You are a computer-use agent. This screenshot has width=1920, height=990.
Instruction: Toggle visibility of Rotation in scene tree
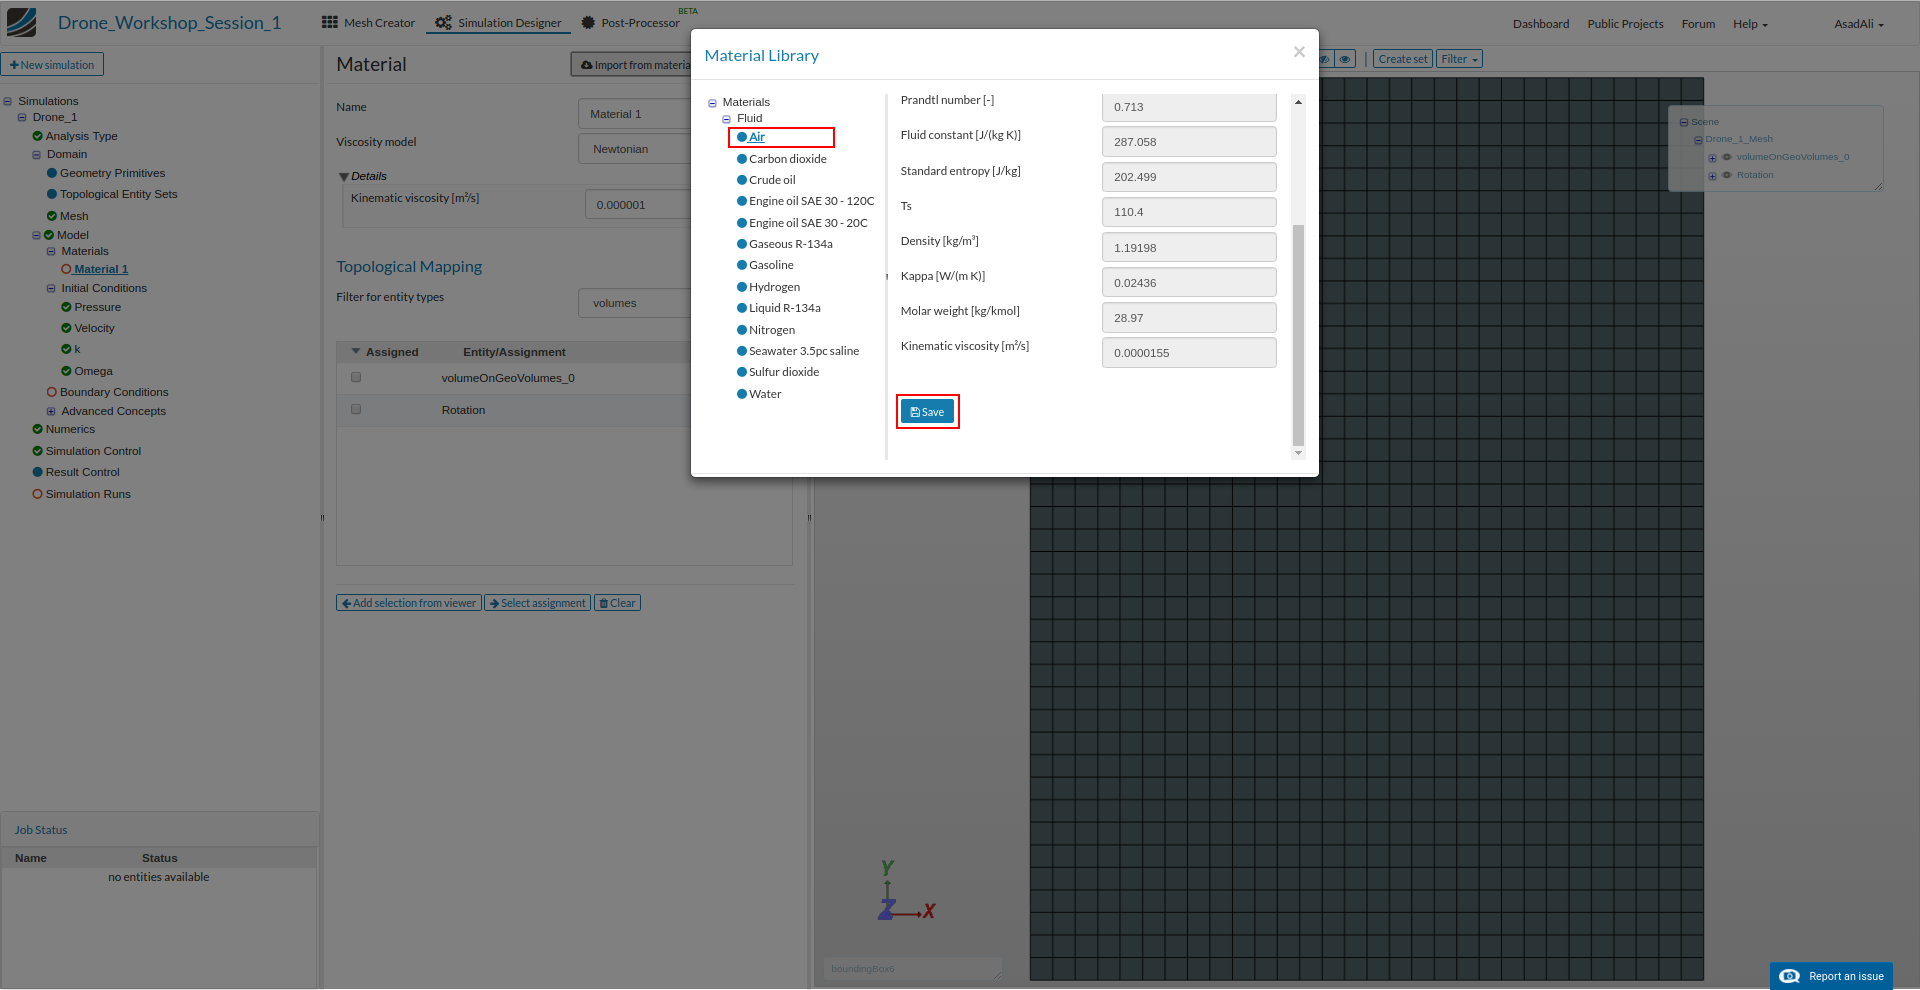[1727, 175]
